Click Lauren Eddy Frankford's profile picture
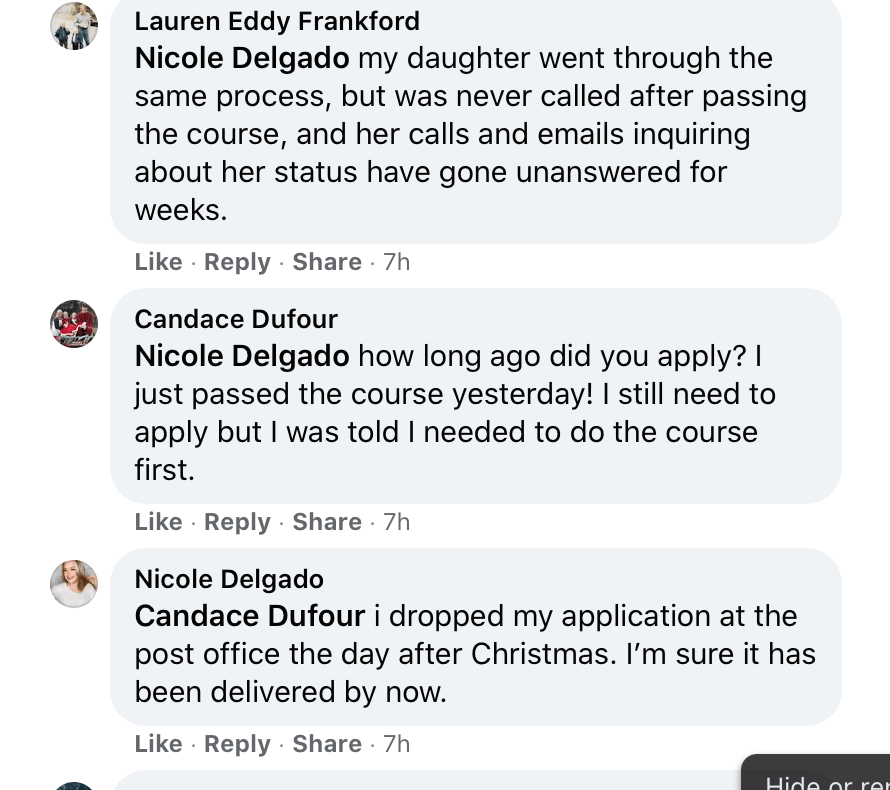 pyautogui.click(x=74, y=26)
